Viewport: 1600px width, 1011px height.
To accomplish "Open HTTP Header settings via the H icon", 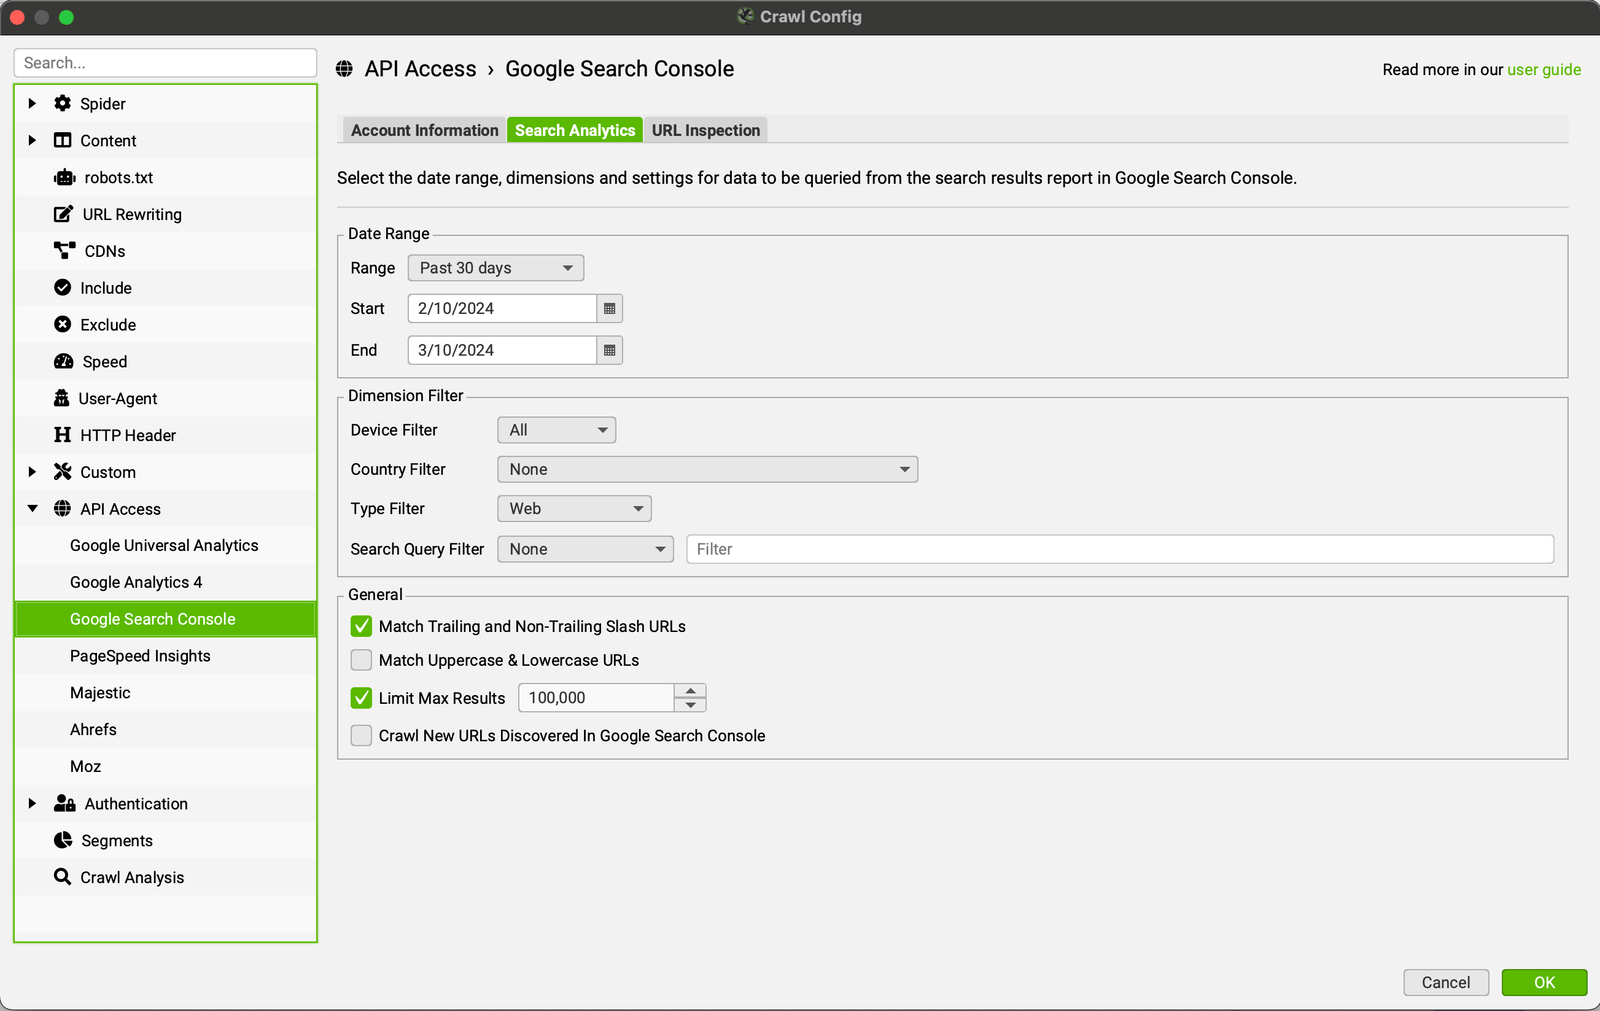I will (62, 434).
